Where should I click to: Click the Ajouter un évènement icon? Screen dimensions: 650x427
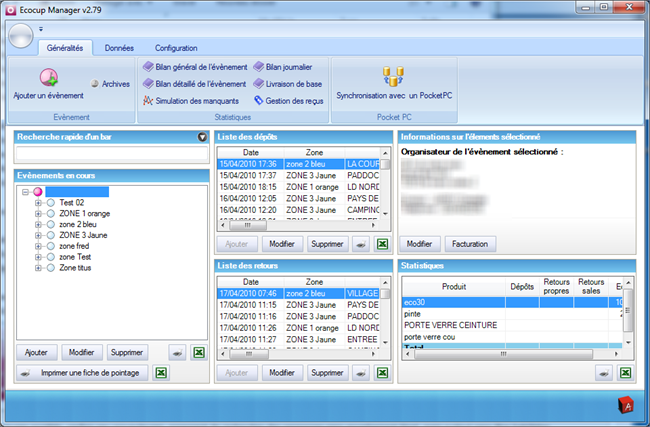pos(48,77)
